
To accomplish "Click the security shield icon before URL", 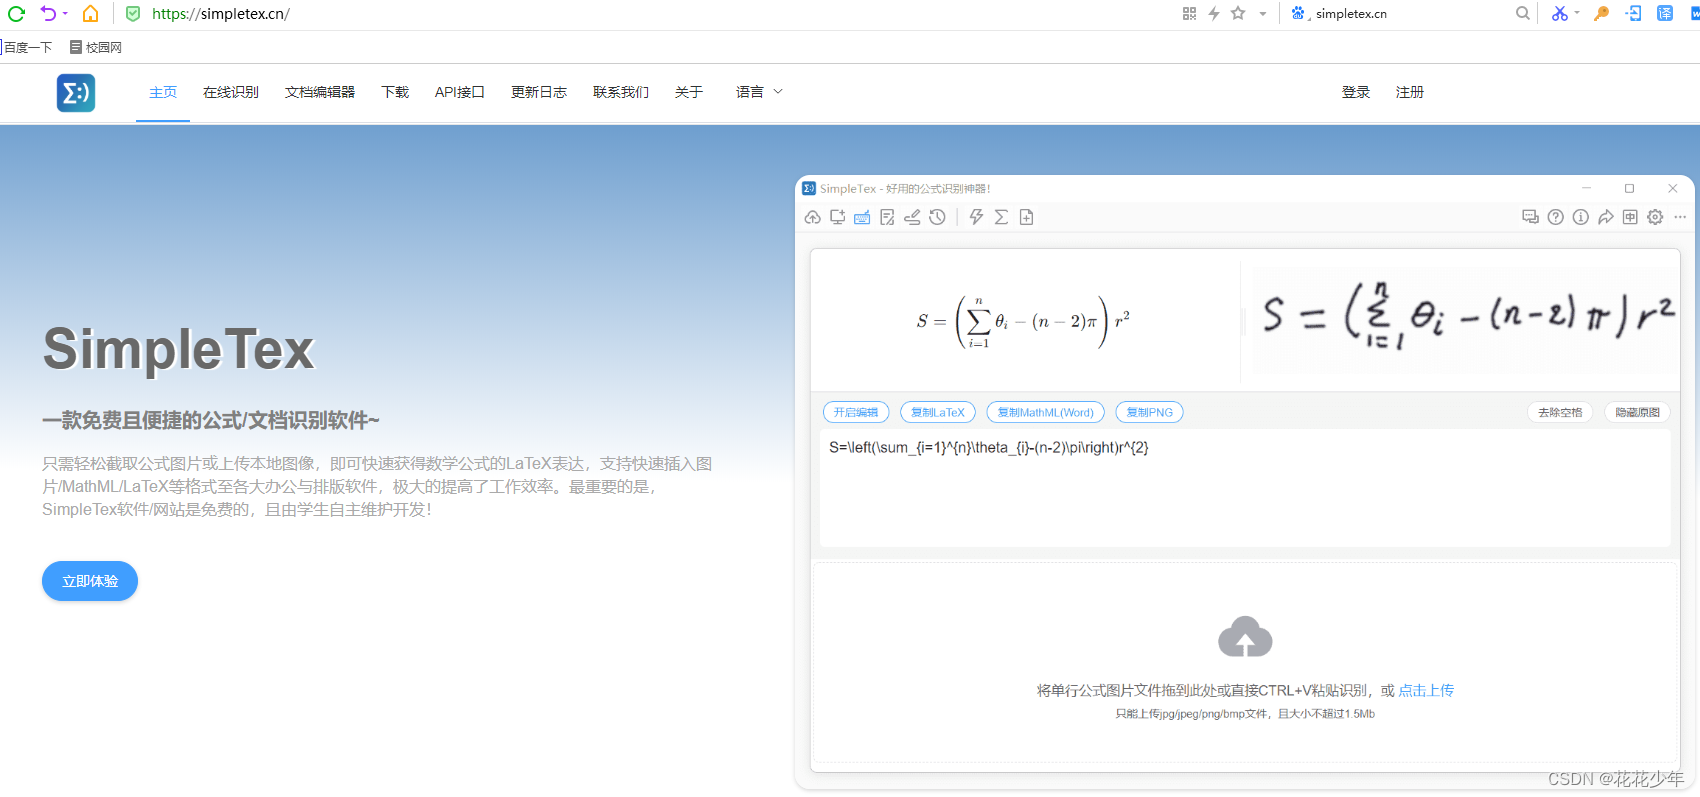I will click(x=133, y=14).
